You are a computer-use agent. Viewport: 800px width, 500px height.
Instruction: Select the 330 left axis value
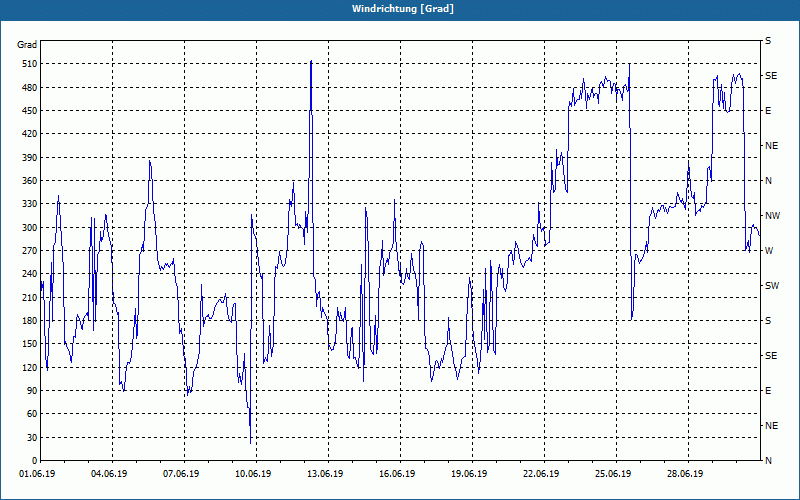30,204
